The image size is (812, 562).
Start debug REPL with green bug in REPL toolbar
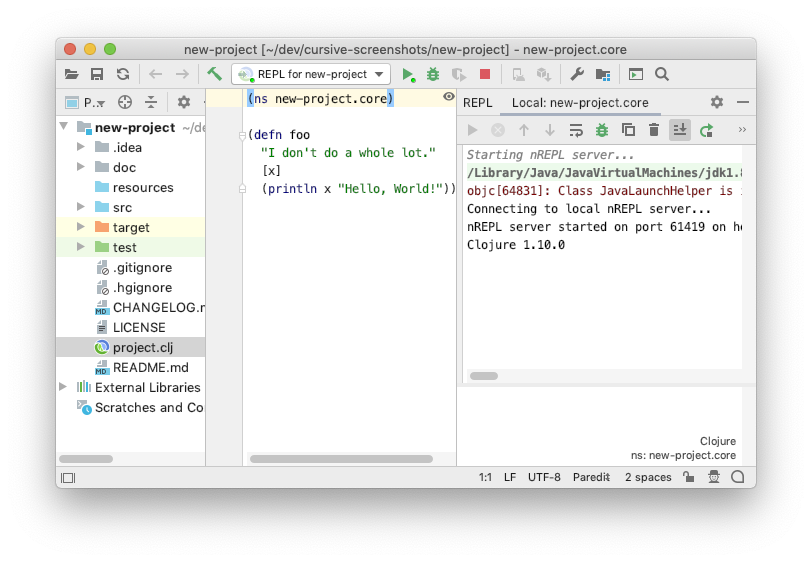(602, 130)
